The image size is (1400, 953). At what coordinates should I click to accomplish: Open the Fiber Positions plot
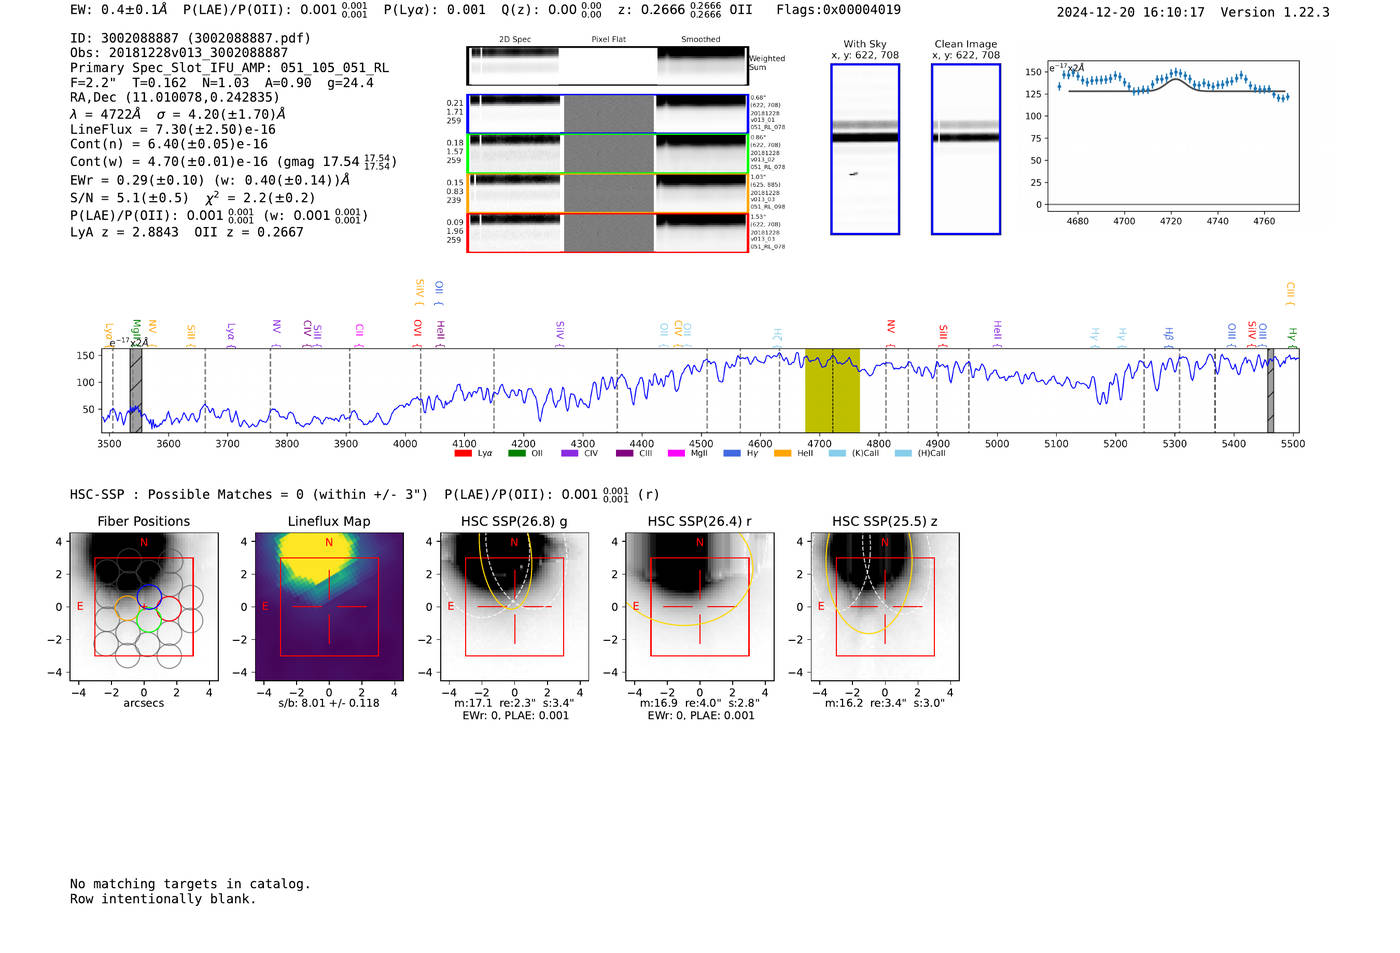pos(144,607)
